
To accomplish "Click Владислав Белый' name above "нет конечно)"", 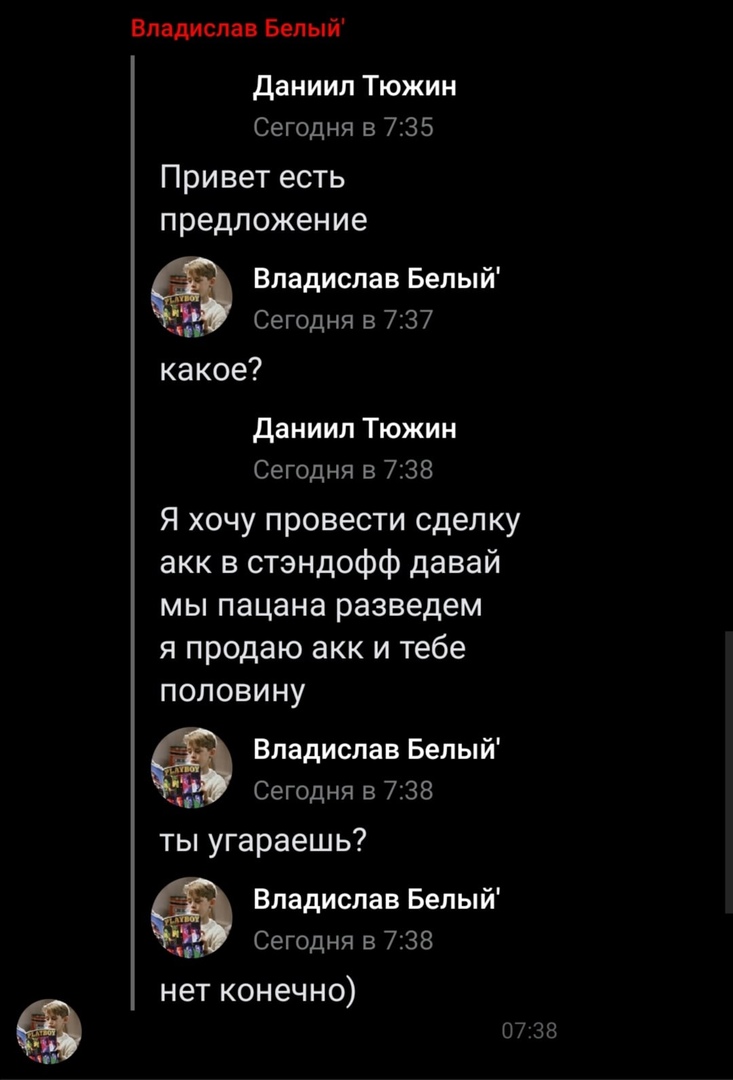I will [376, 899].
